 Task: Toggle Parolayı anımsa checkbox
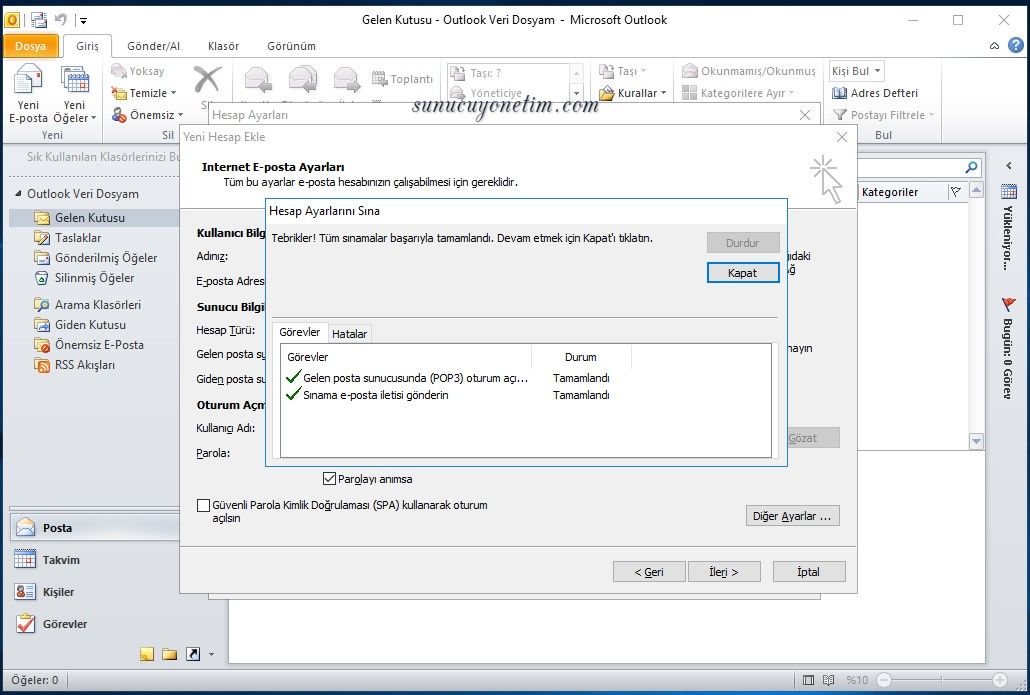(330, 479)
